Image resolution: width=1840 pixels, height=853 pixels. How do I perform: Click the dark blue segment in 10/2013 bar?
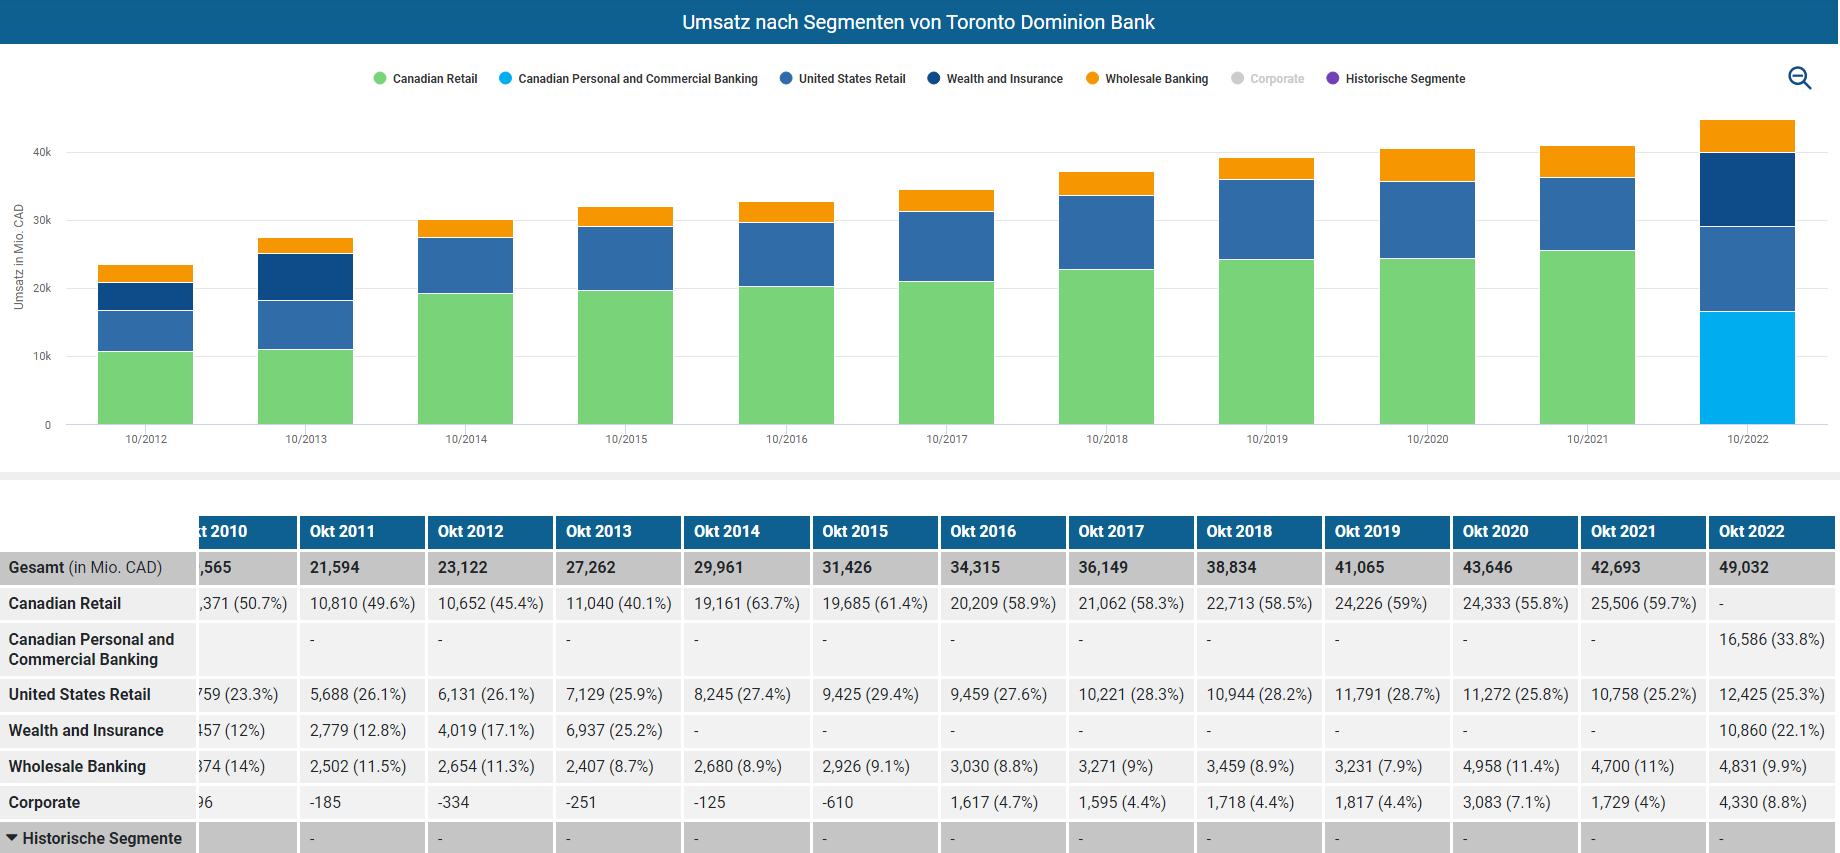tap(305, 277)
